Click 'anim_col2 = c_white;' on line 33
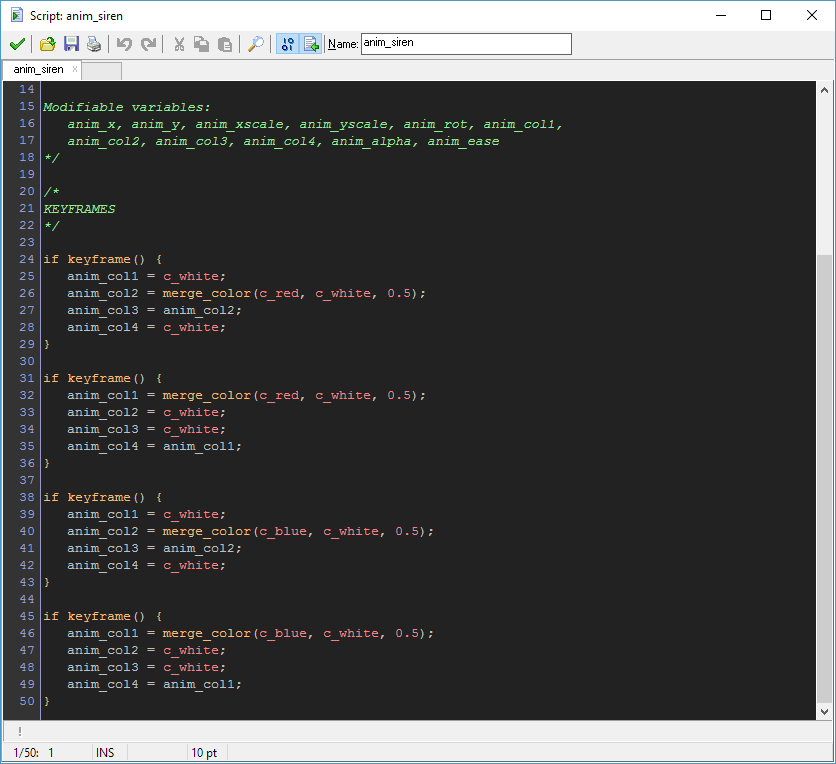Screen dimensions: 836x764 (x=146, y=413)
